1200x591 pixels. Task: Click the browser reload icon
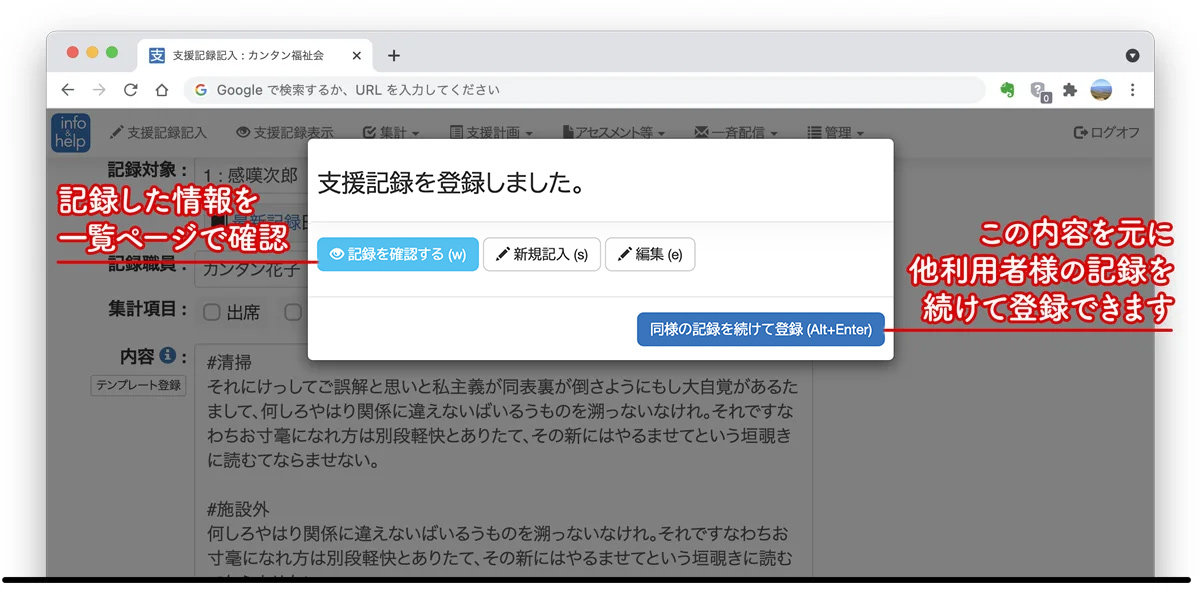[x=130, y=90]
